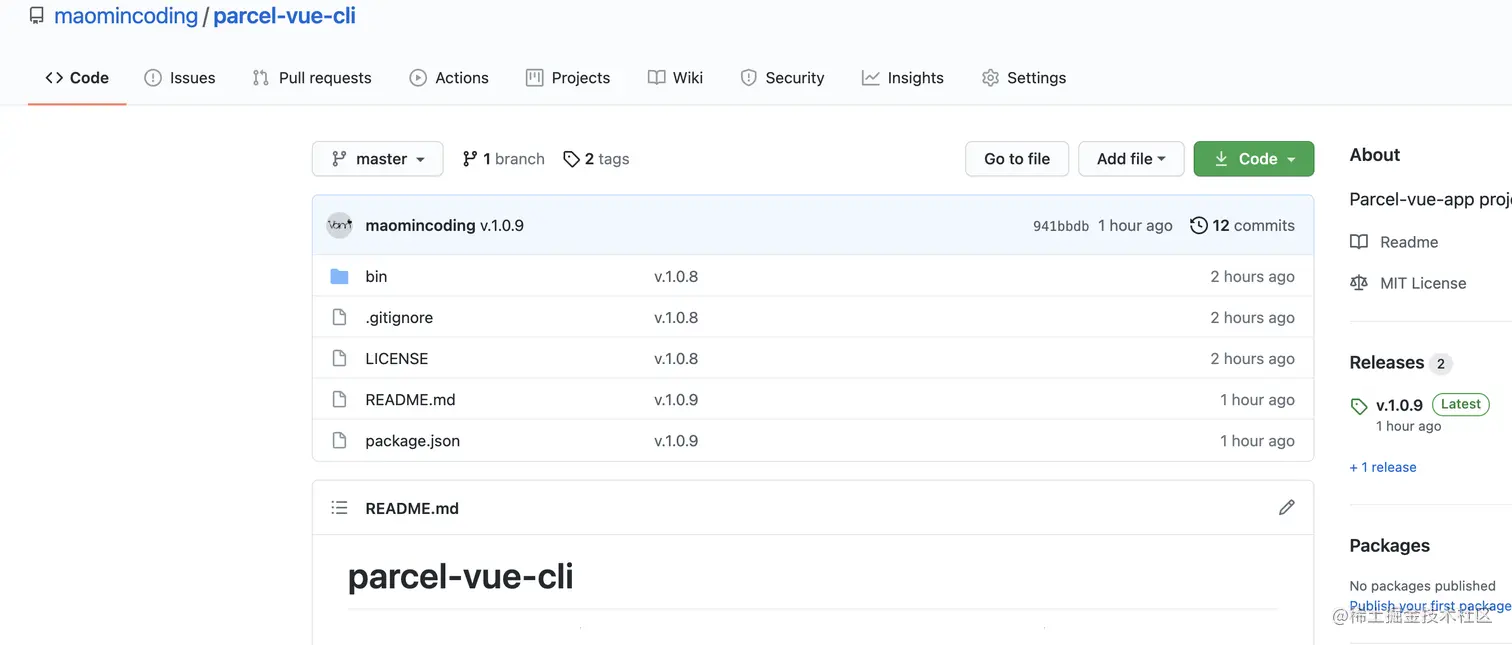Click the commits history clock icon

click(x=1198, y=225)
